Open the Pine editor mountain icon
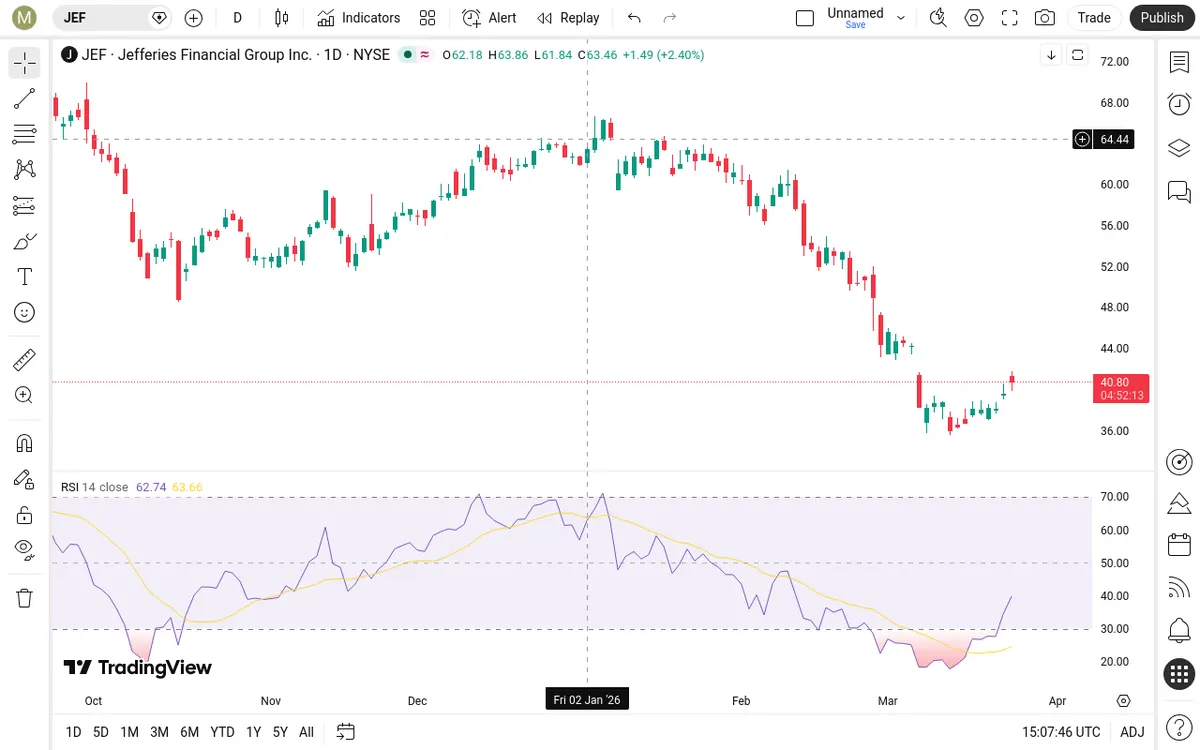Viewport: 1200px width, 750px height. 1179,502
